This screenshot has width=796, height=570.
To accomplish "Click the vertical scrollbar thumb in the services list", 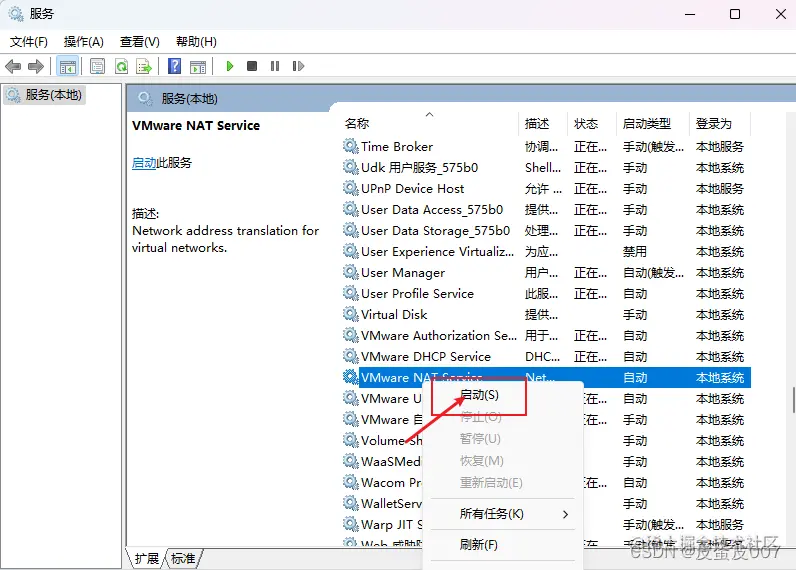I will click(793, 400).
